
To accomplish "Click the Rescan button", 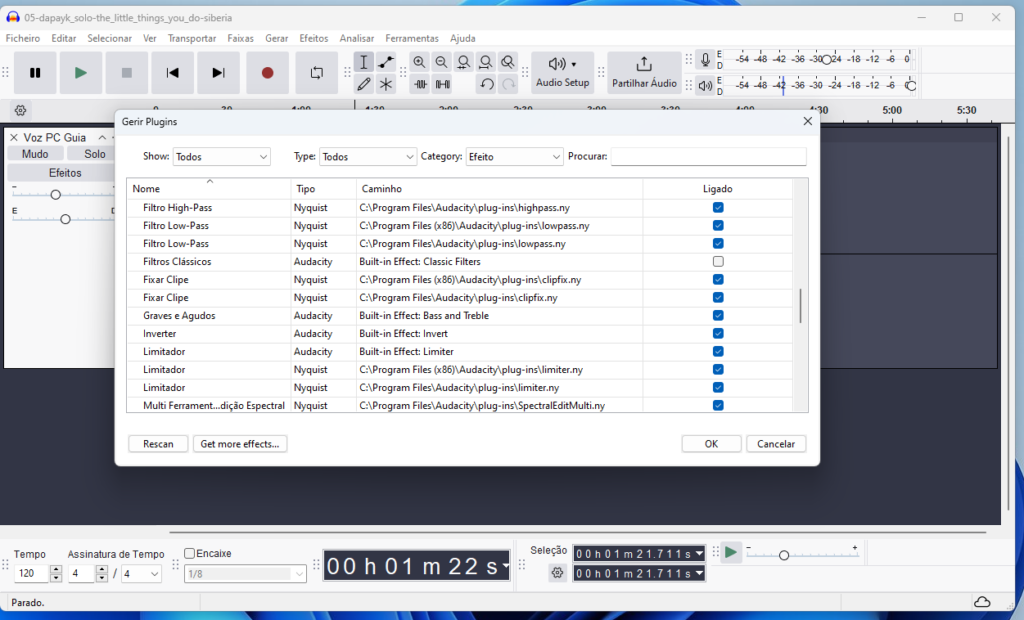I will [157, 443].
